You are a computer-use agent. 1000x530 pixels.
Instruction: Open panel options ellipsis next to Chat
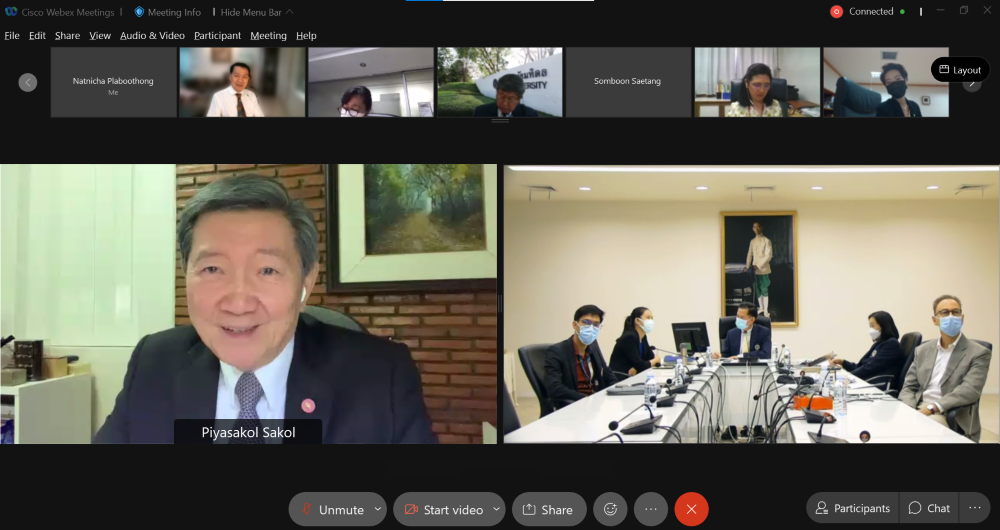click(975, 508)
